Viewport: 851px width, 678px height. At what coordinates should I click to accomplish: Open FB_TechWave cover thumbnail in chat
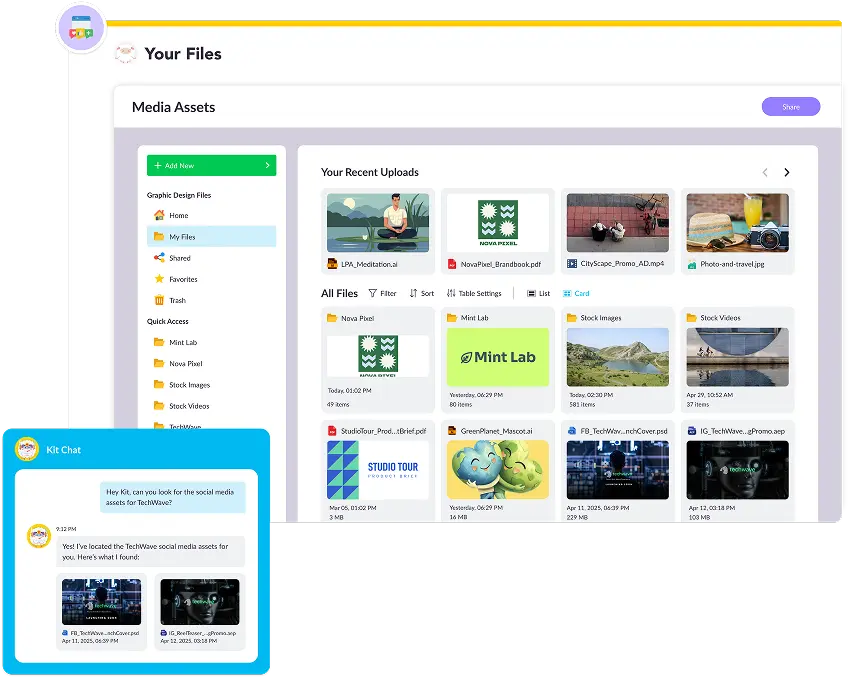point(101,602)
